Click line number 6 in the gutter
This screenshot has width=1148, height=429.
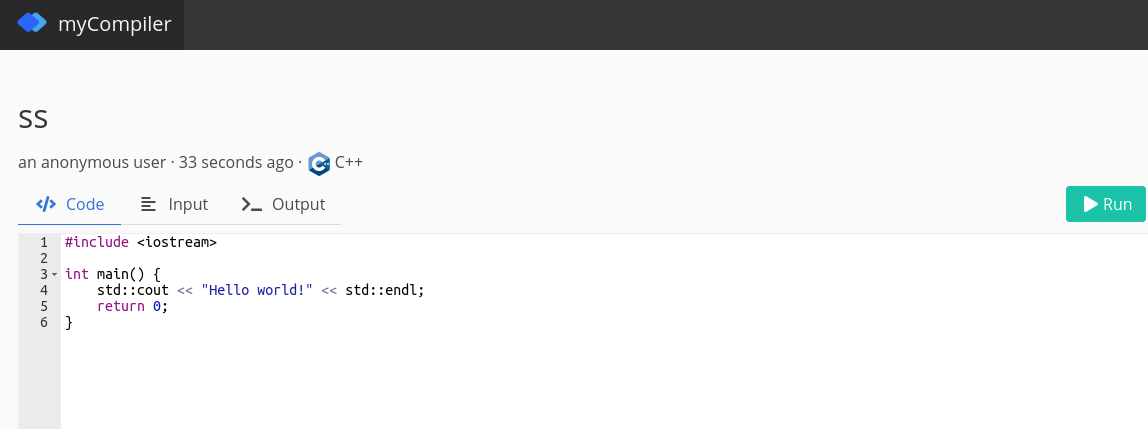[x=43, y=322]
